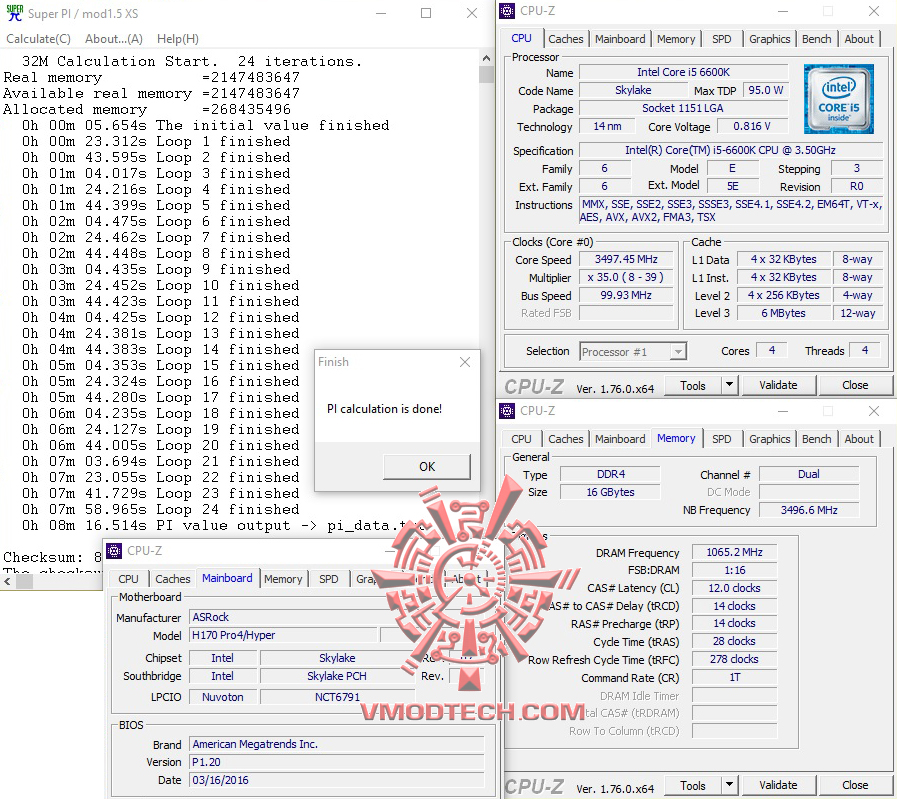The width and height of the screenshot is (897, 799).
Task: Click the CPU-Z icon in top CPU window title
Action: (x=507, y=11)
